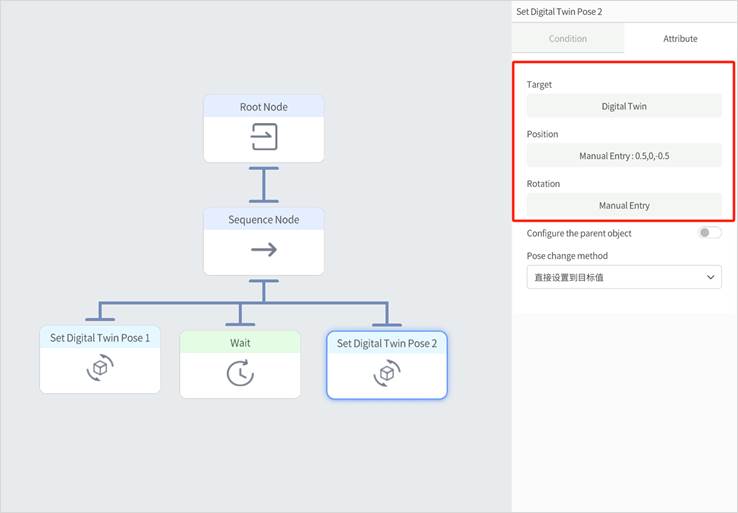Open the Attribute tab
738x513 pixels.
680,39
